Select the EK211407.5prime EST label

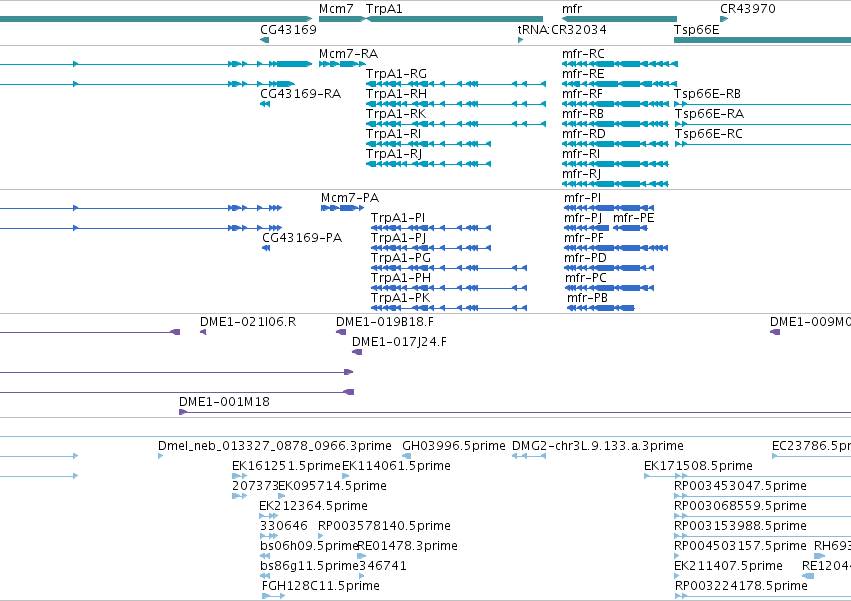728,567
